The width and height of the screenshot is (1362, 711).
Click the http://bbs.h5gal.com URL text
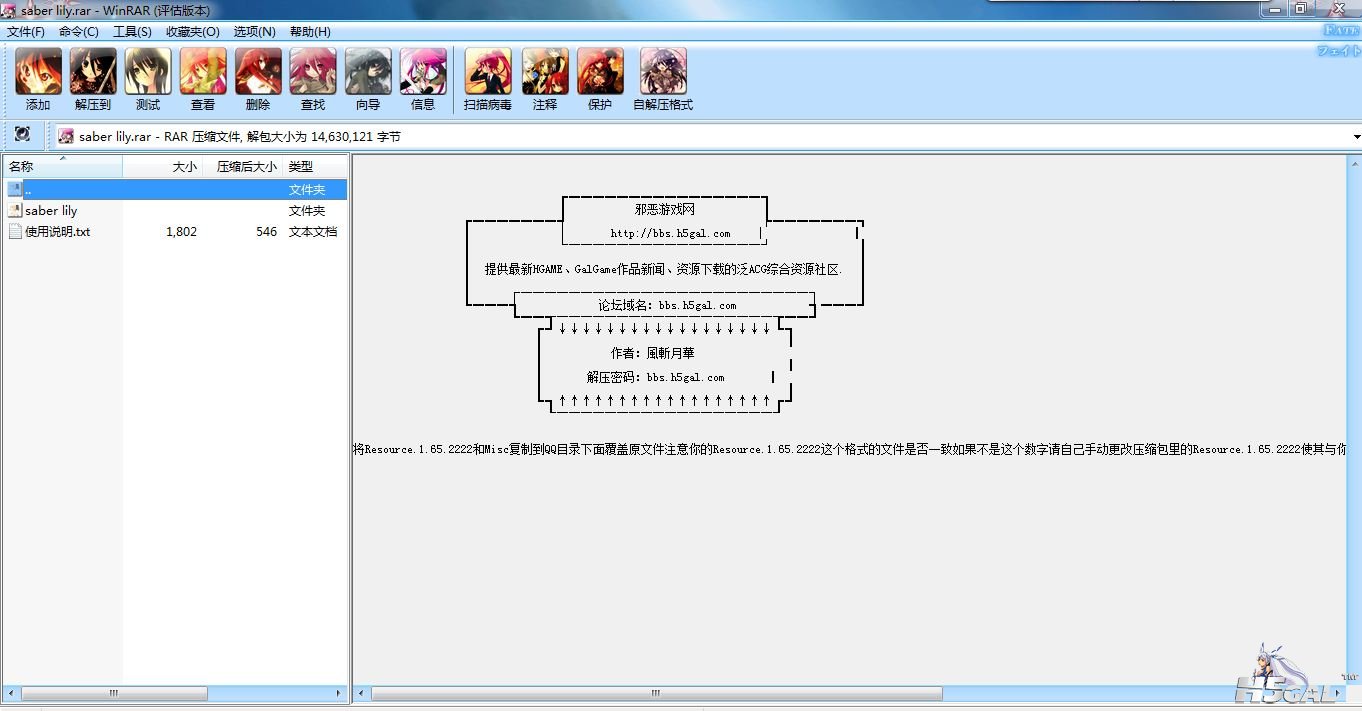(670, 234)
